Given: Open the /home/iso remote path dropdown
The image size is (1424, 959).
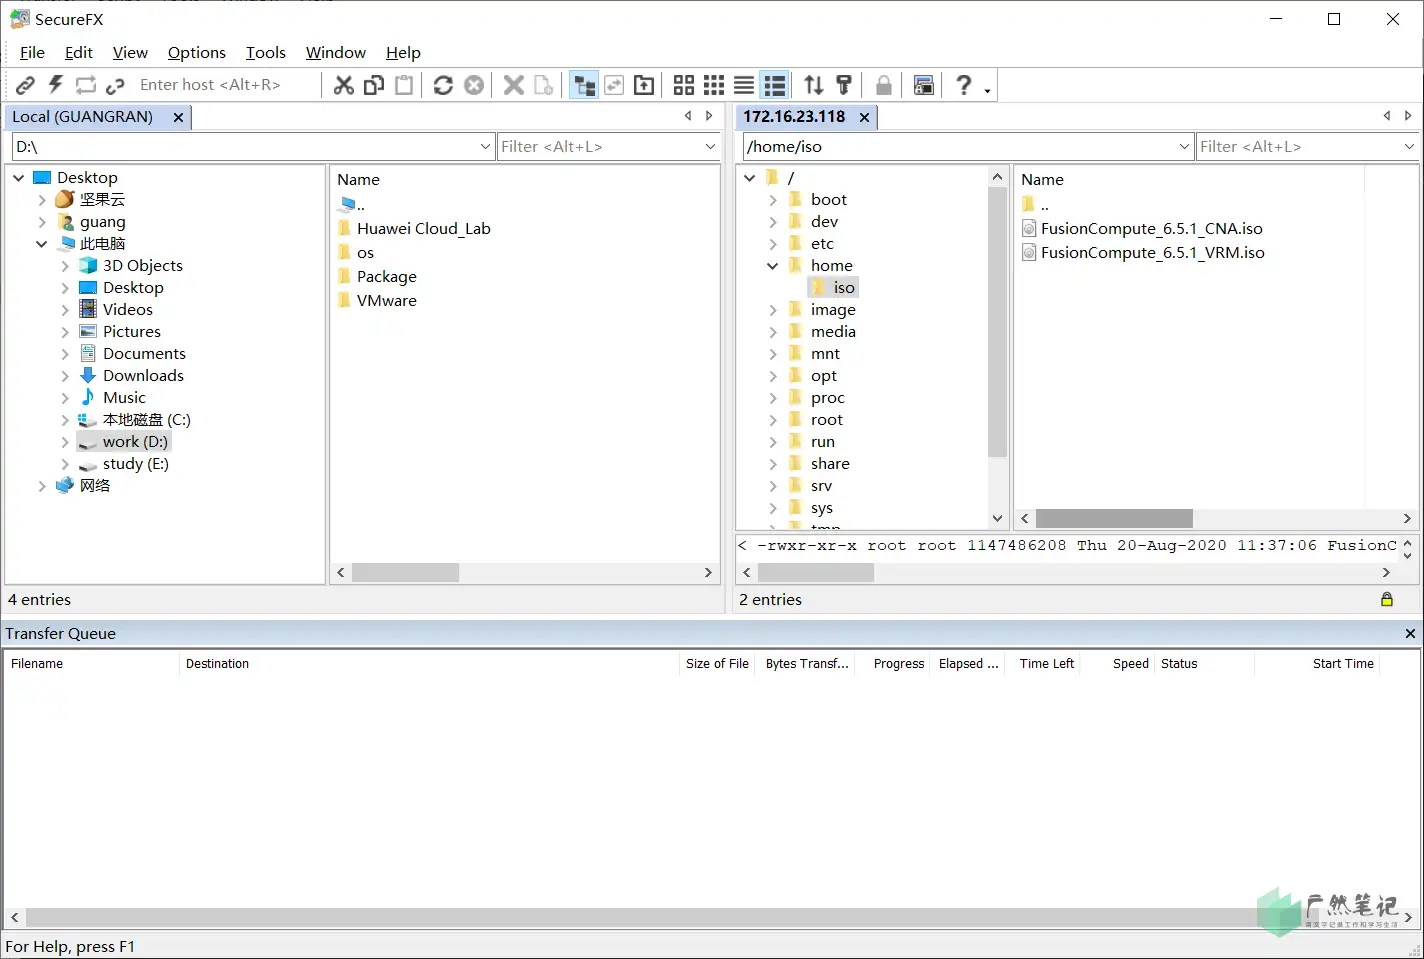Looking at the screenshot, I should coord(1184,147).
